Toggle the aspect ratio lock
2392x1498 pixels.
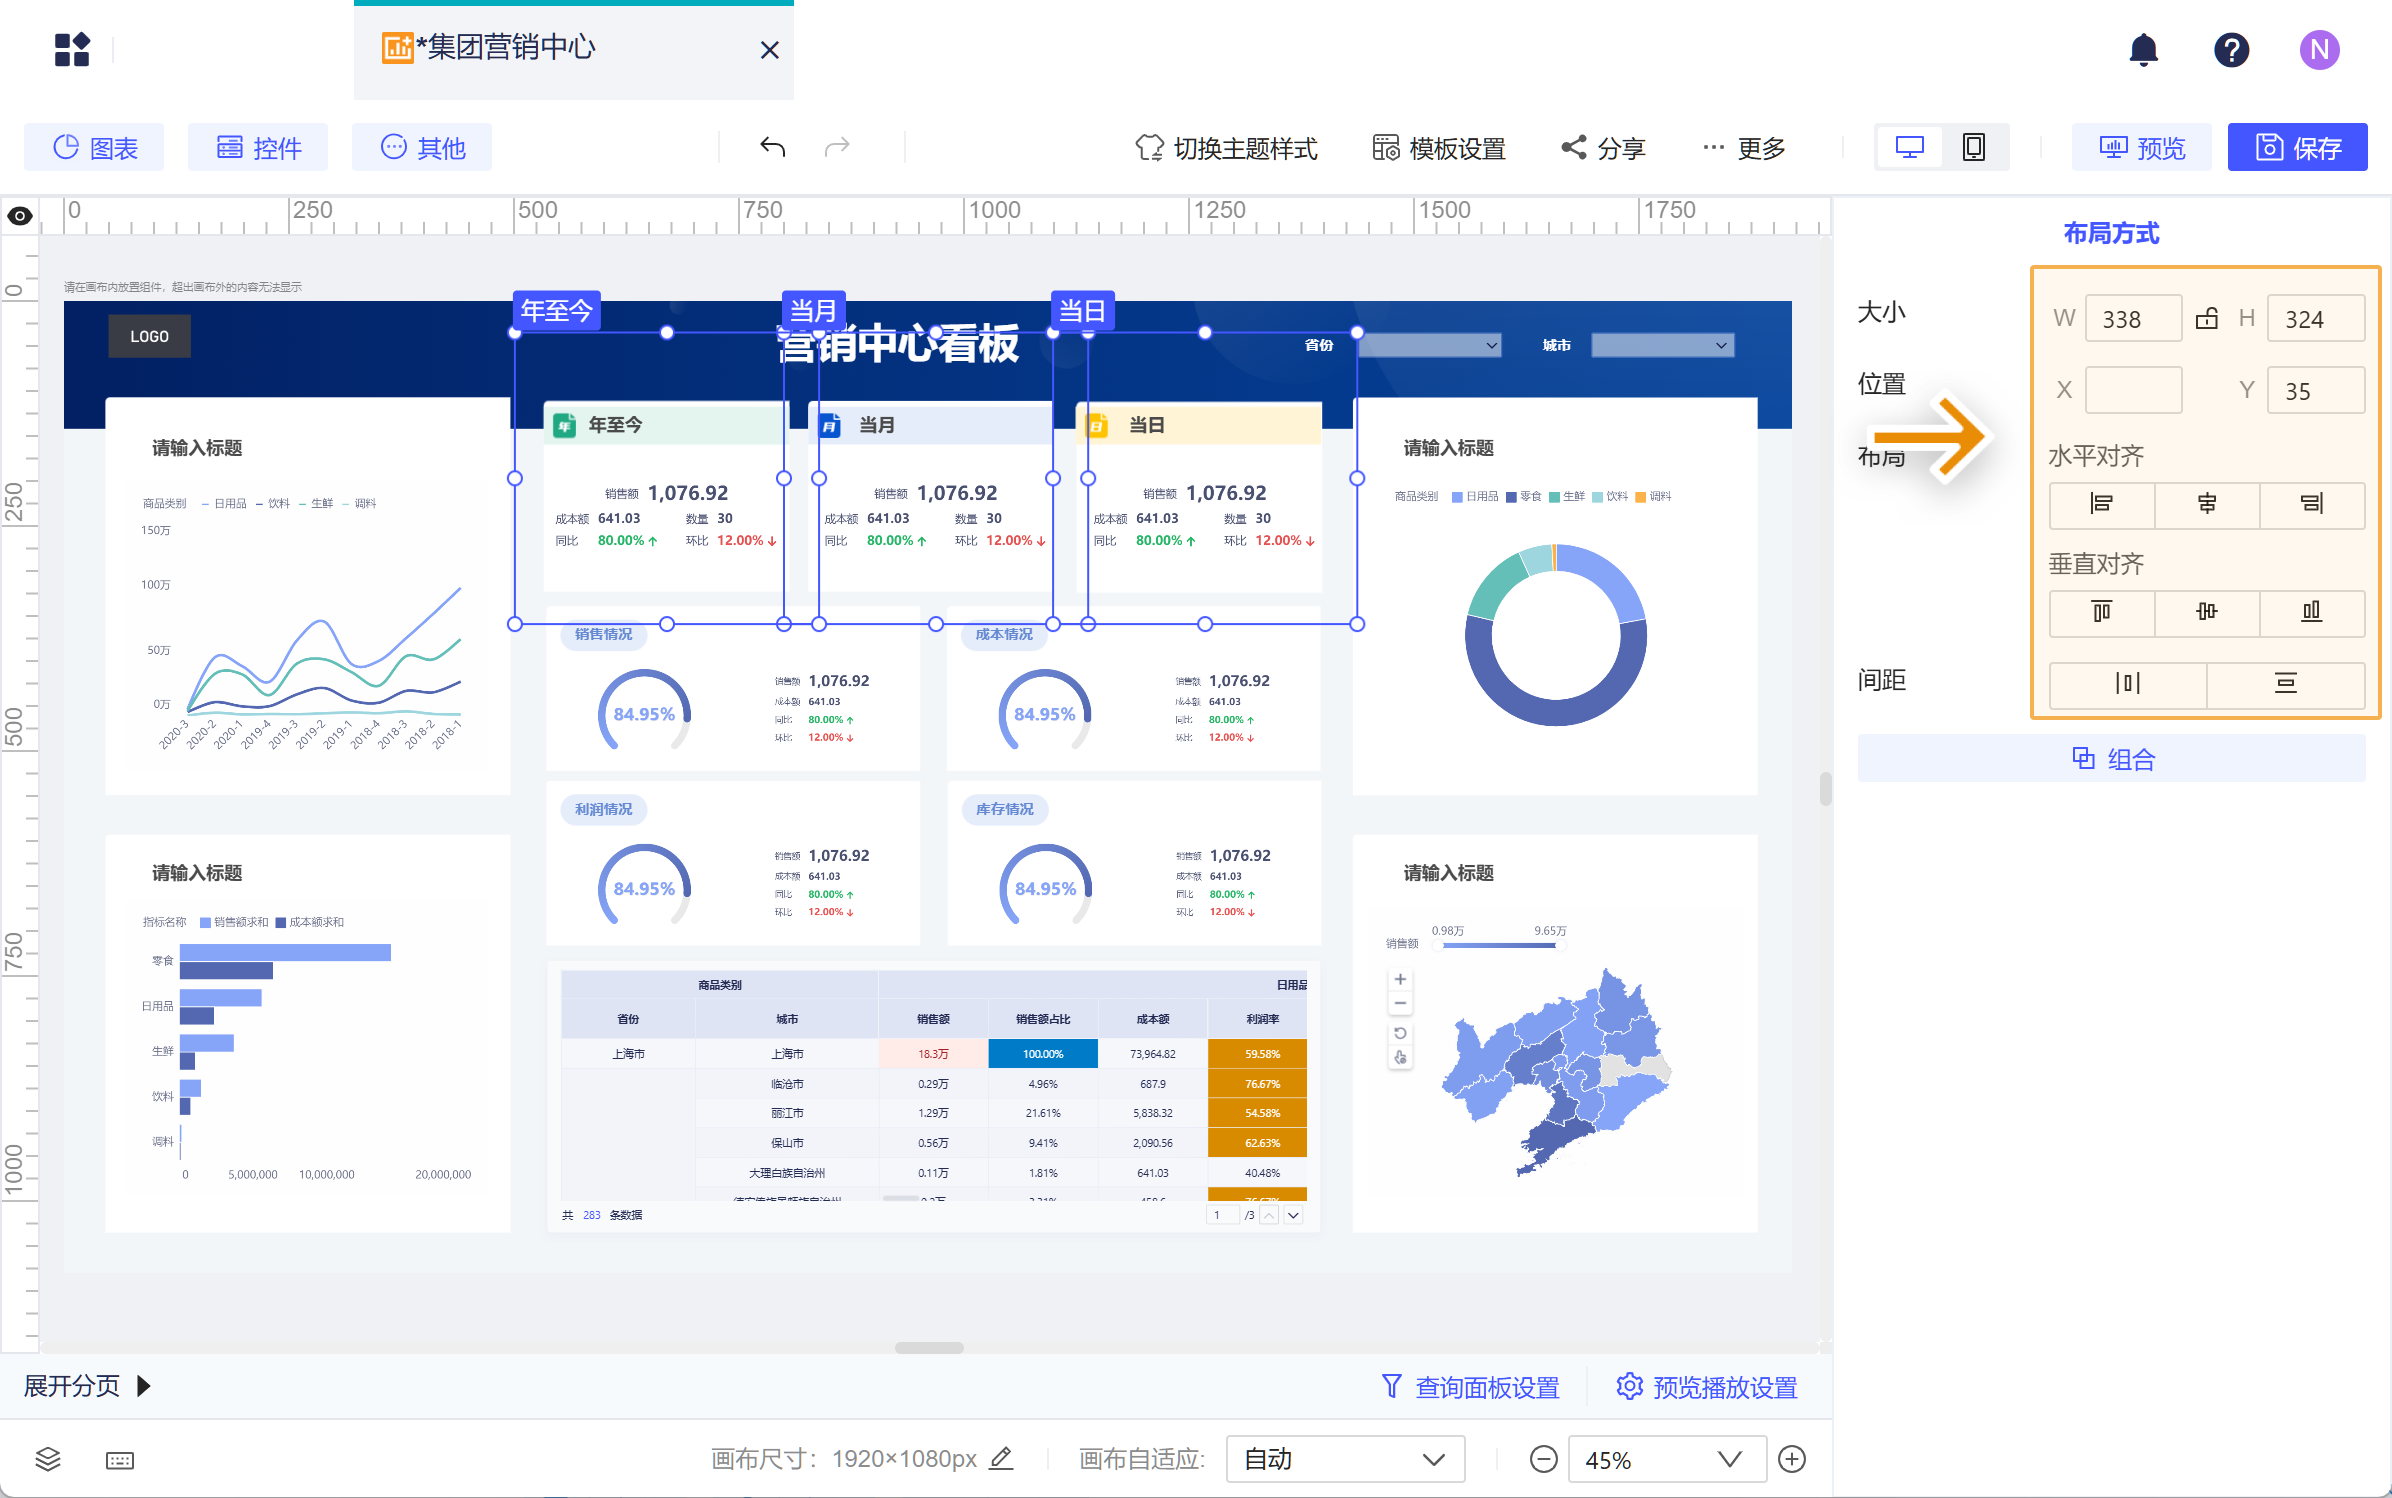tap(2207, 319)
